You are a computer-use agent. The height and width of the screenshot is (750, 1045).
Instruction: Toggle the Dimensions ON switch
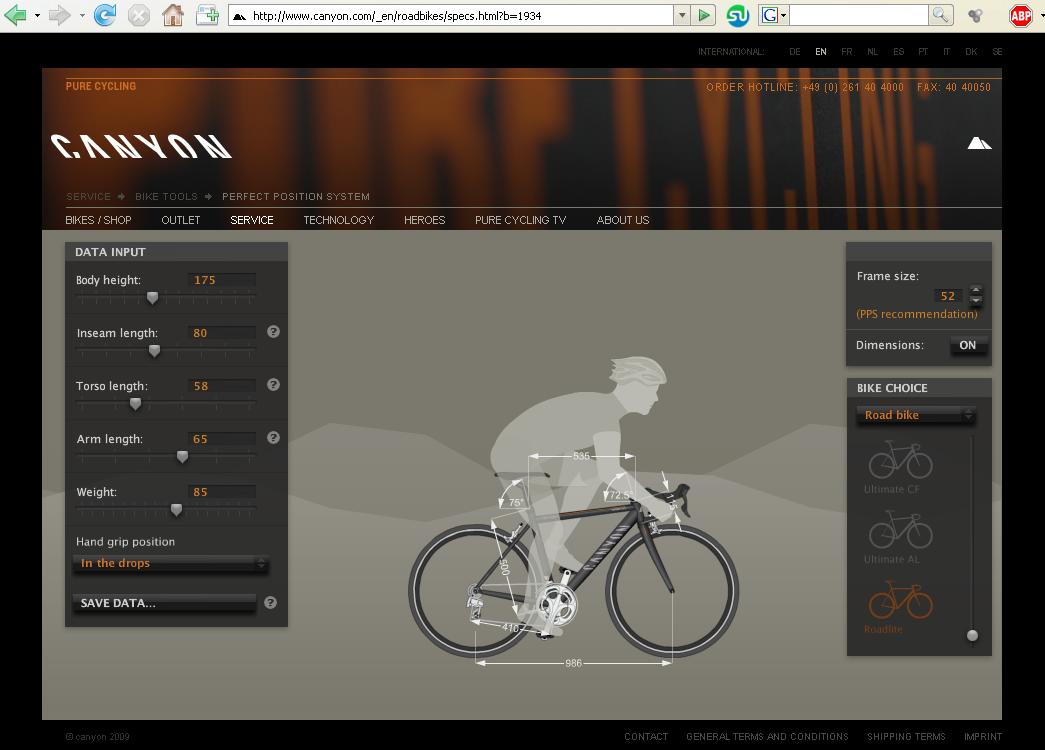pos(967,345)
